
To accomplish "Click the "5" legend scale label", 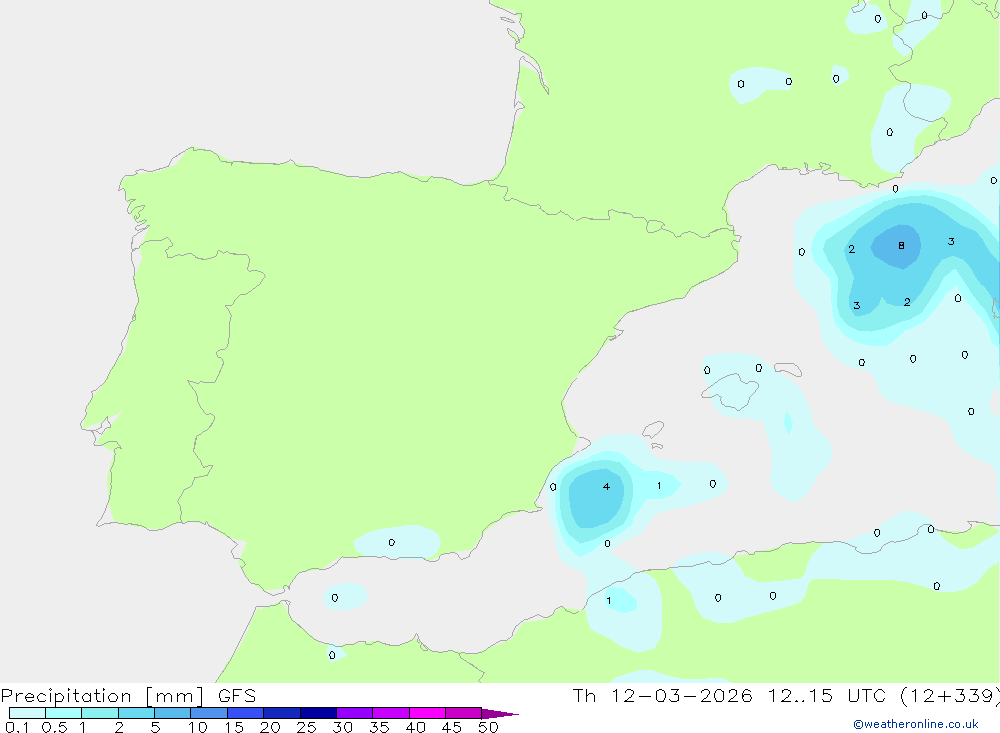I will 155,727.
